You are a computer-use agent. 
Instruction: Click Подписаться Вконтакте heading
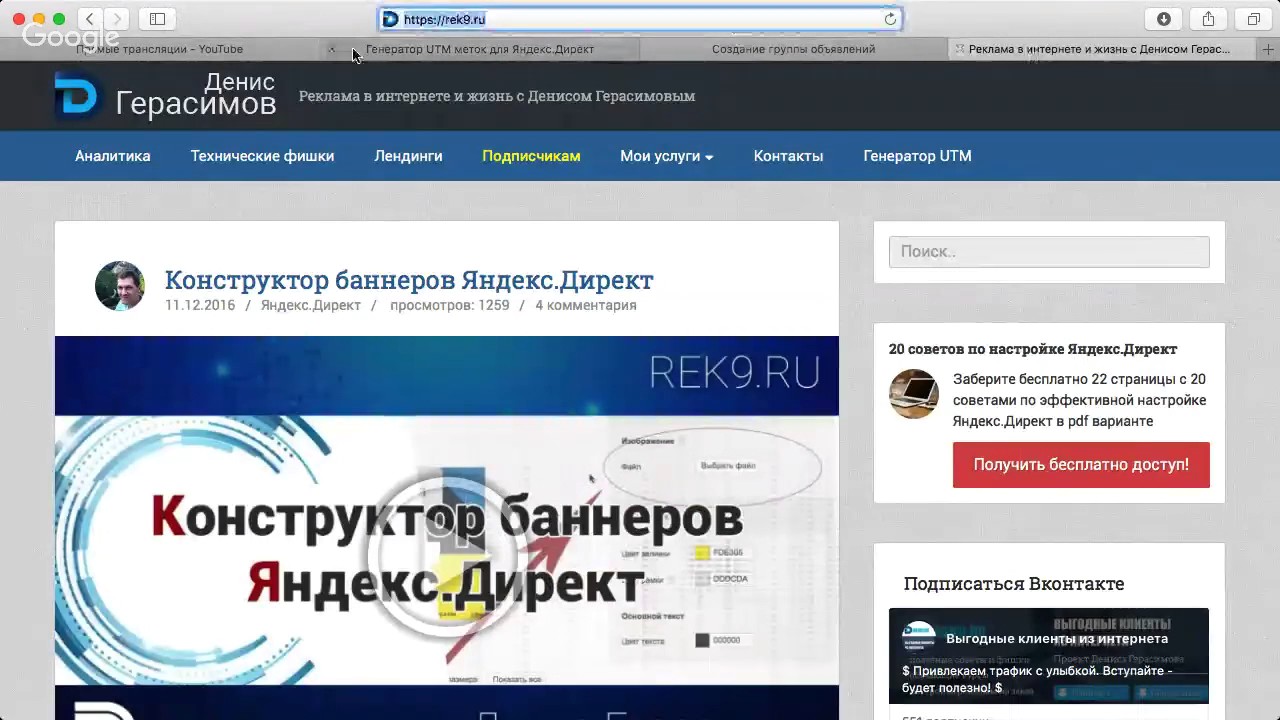1014,583
